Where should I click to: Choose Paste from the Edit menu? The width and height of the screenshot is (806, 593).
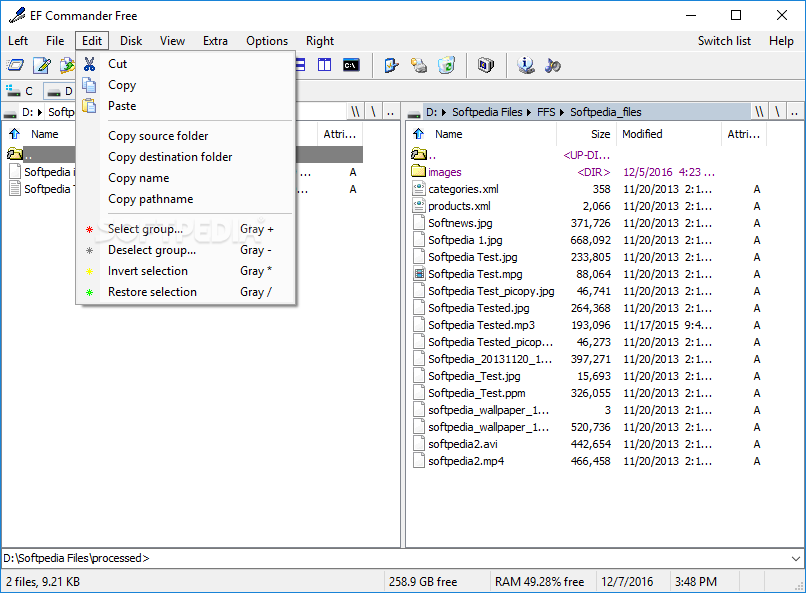click(x=186, y=106)
